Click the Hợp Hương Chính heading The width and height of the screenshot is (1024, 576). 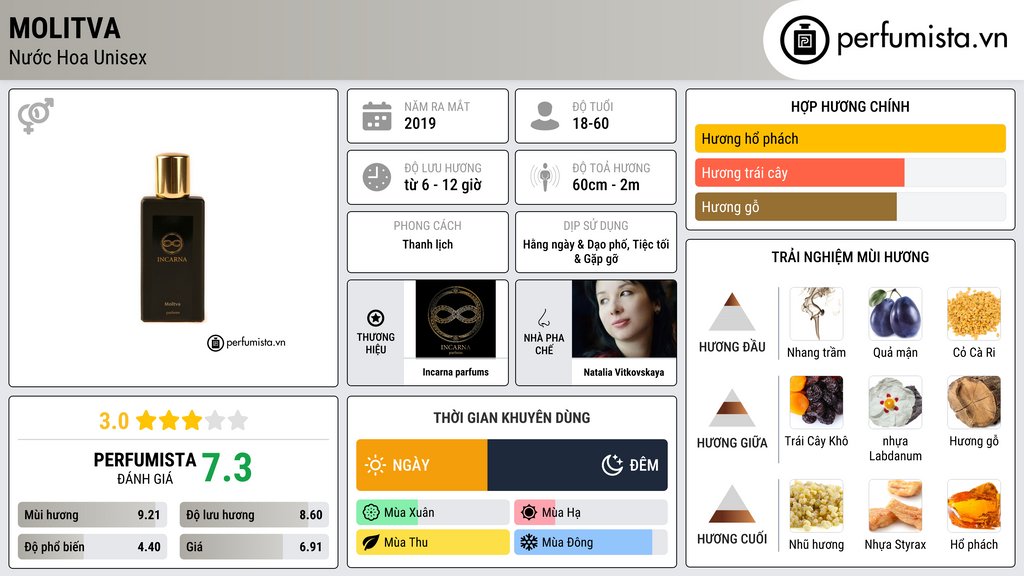point(850,106)
